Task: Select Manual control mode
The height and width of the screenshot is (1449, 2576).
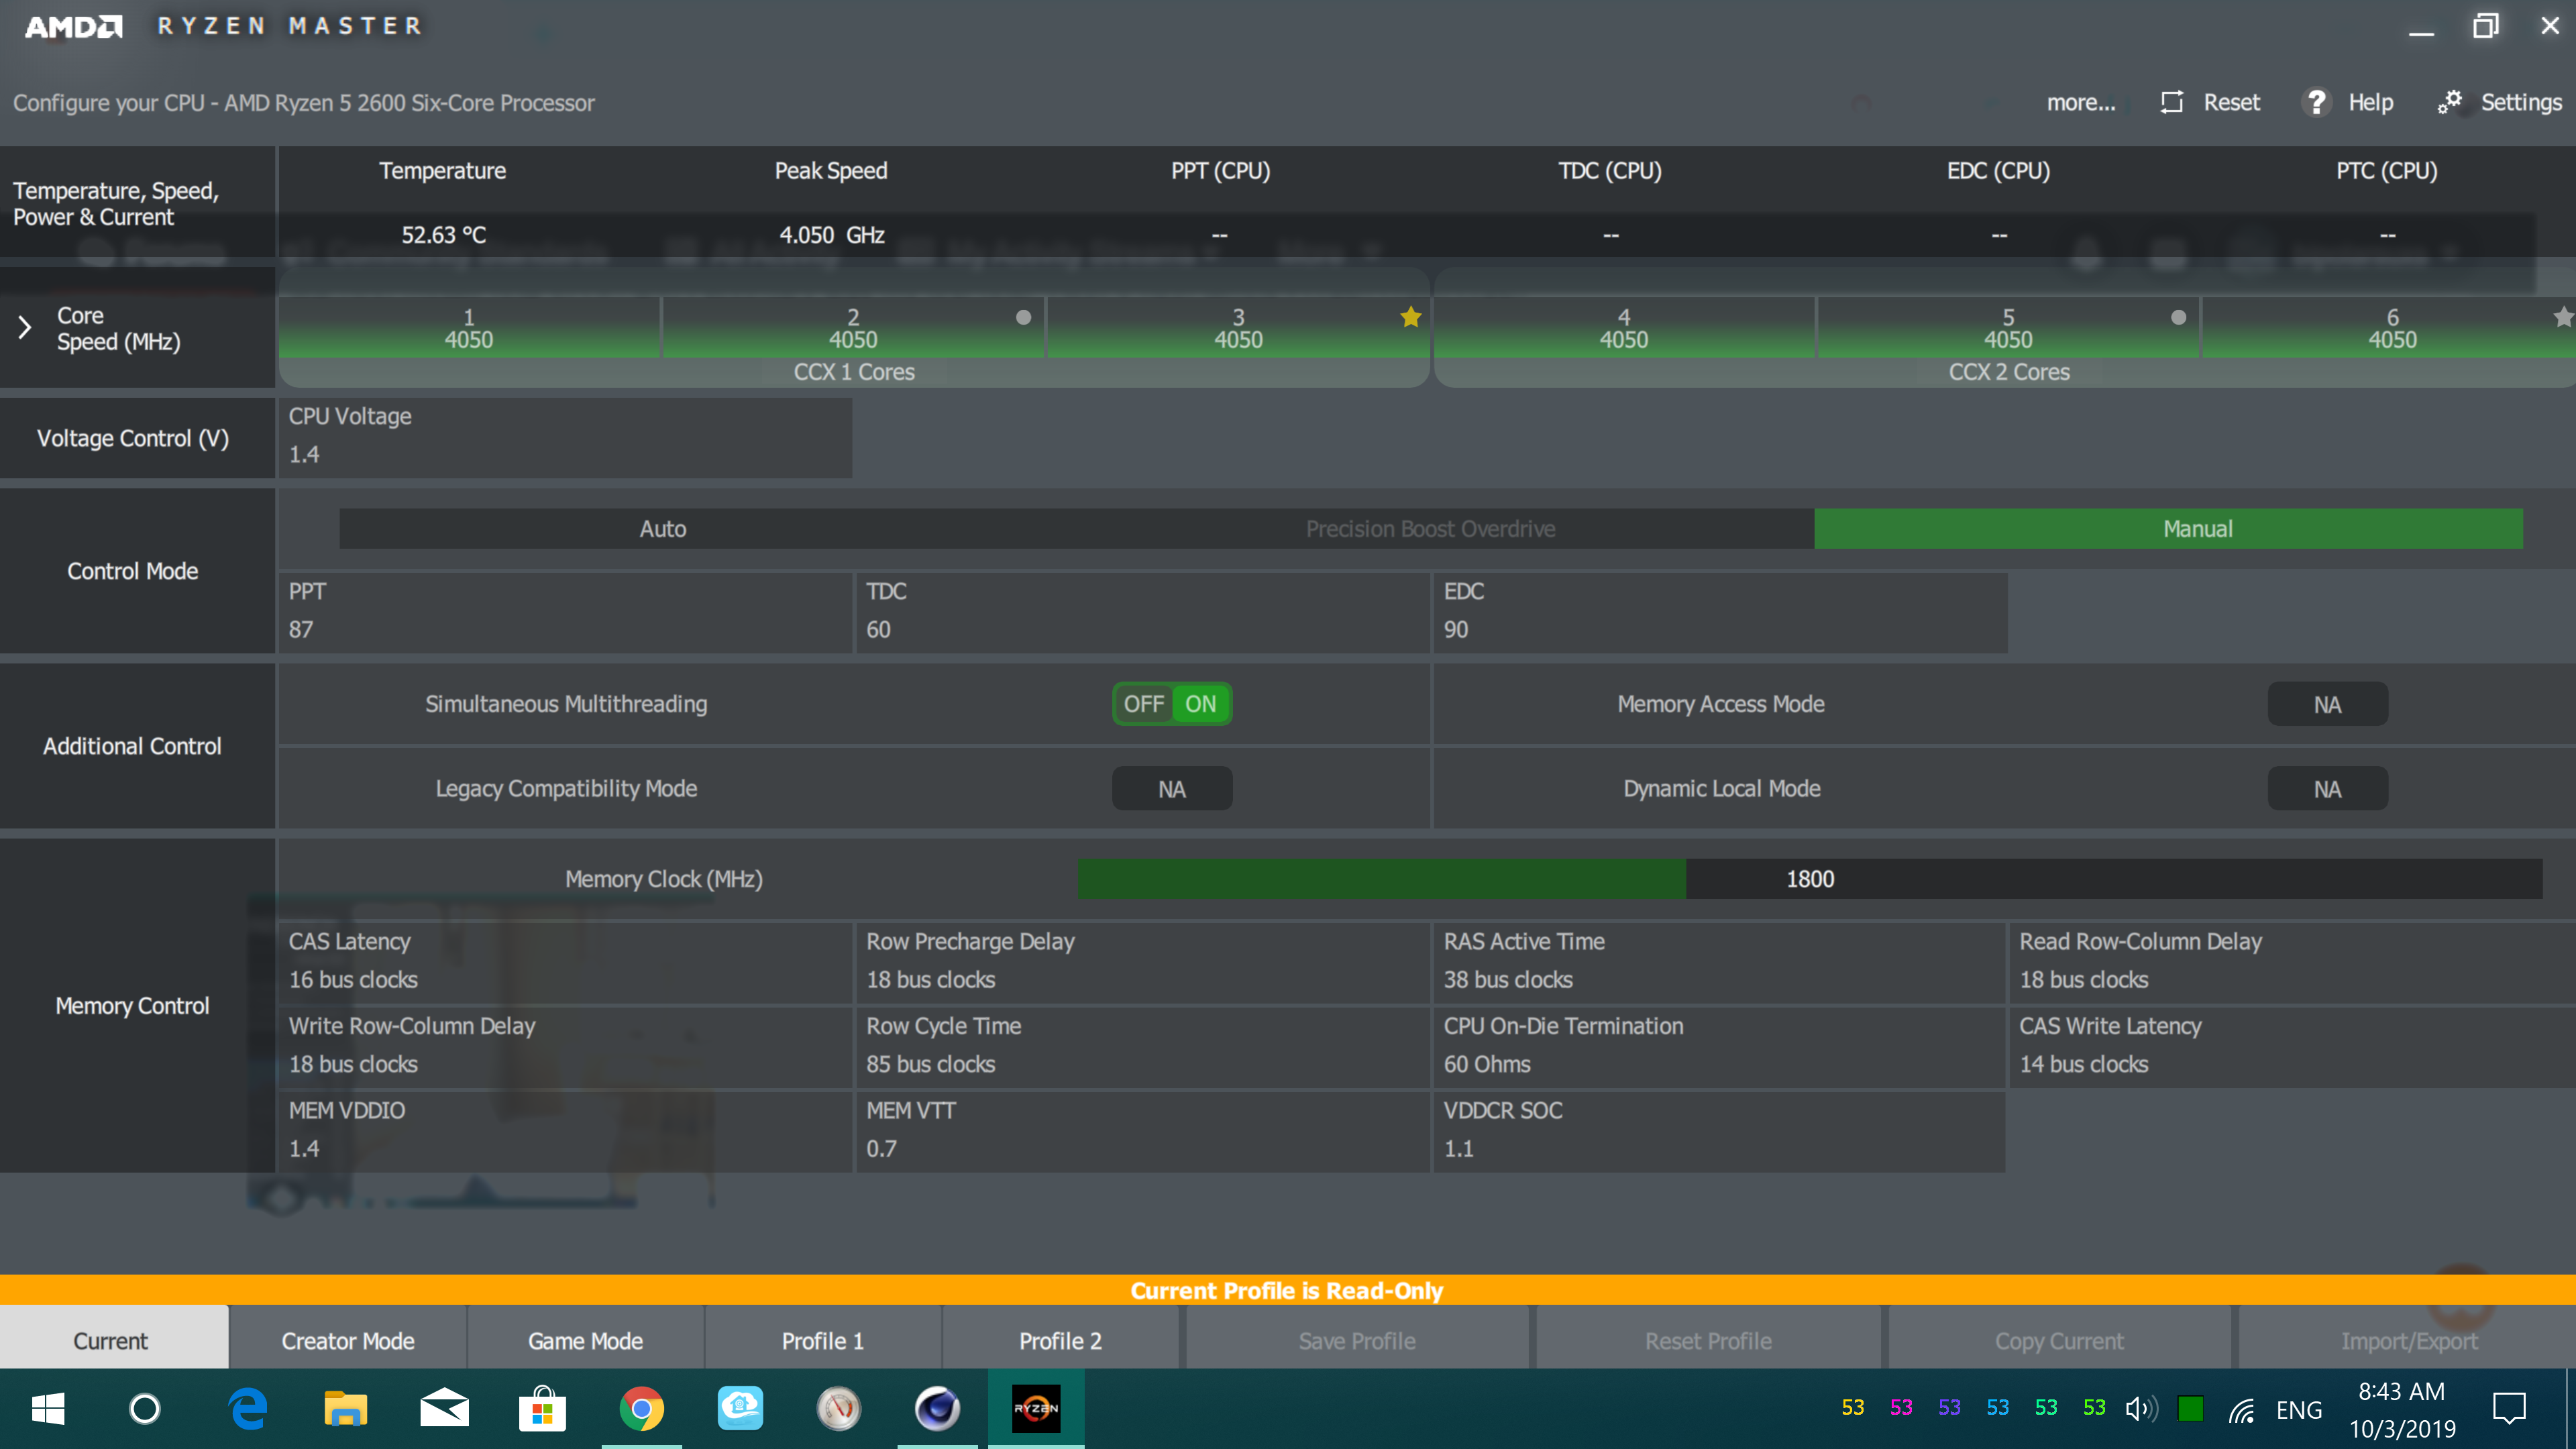Action: (x=2168, y=529)
